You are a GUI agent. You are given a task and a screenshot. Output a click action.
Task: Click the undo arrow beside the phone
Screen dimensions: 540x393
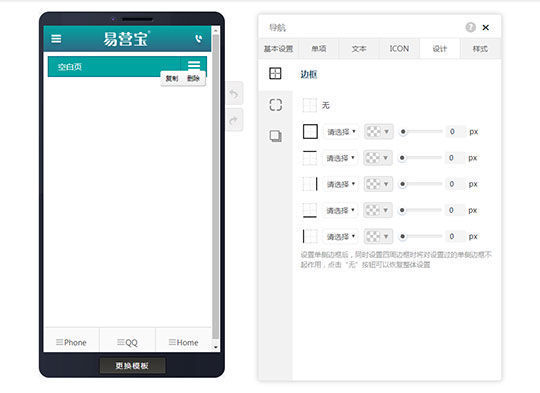234,94
